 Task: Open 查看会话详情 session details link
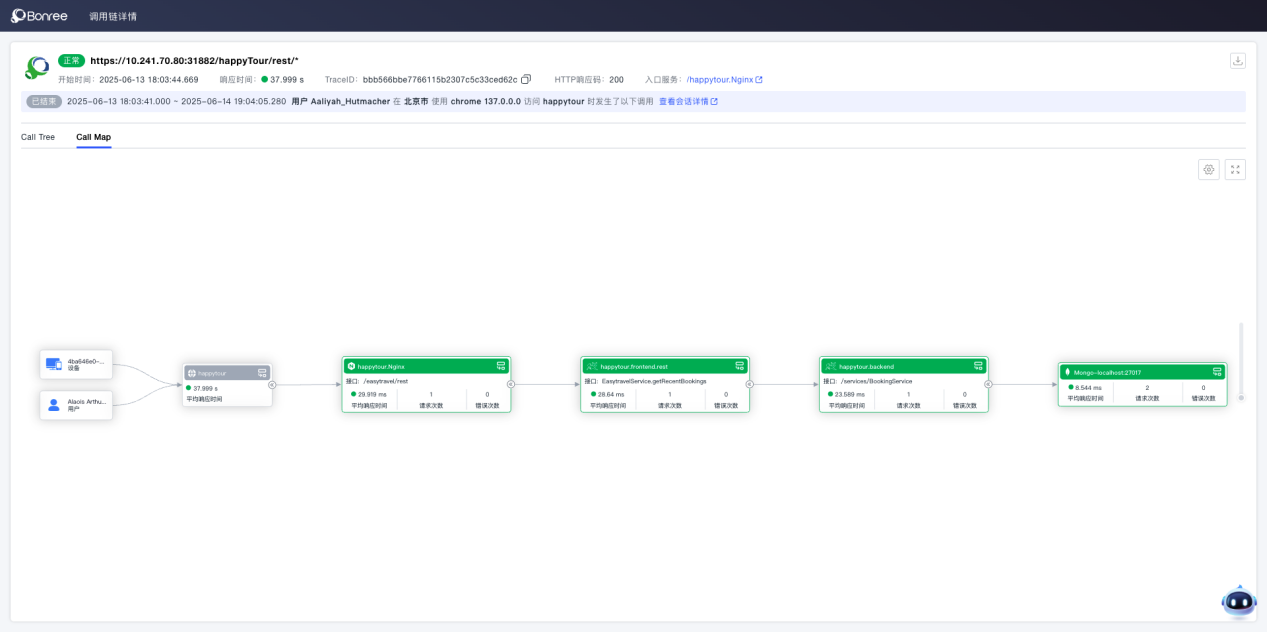687,101
